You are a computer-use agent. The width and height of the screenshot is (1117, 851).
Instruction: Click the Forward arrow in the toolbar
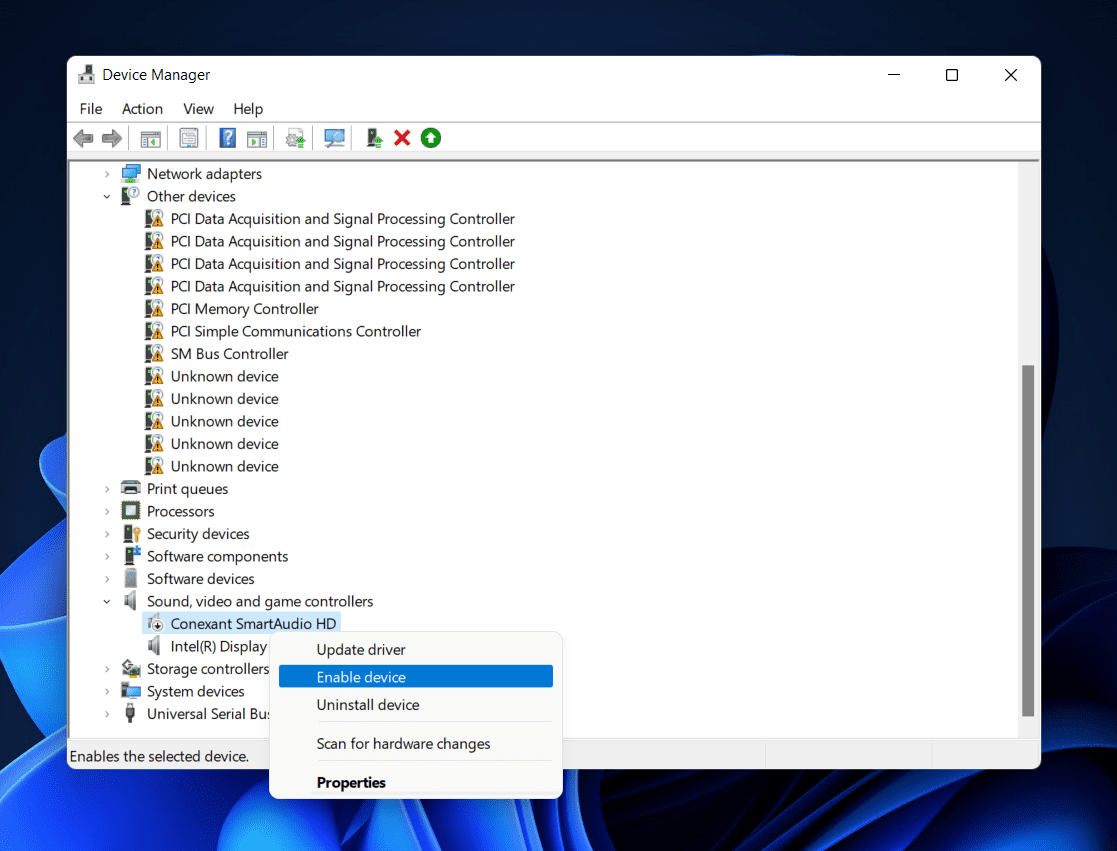[112, 138]
